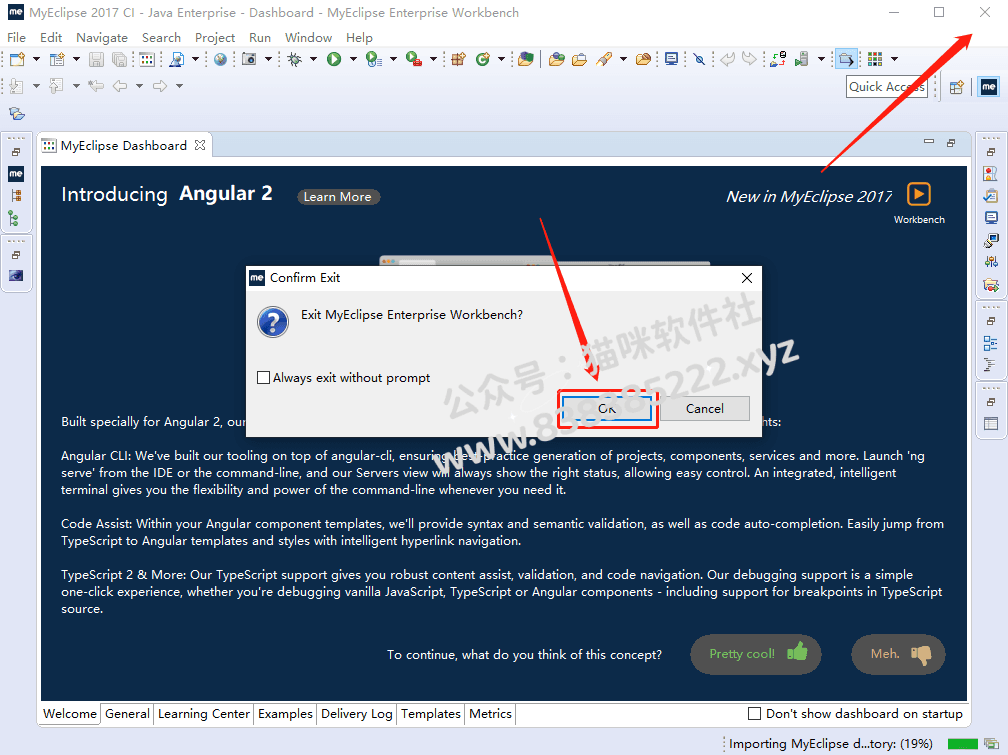This screenshot has height=755, width=1008.
Task: Click the orange Workbench play icon
Action: point(919,194)
